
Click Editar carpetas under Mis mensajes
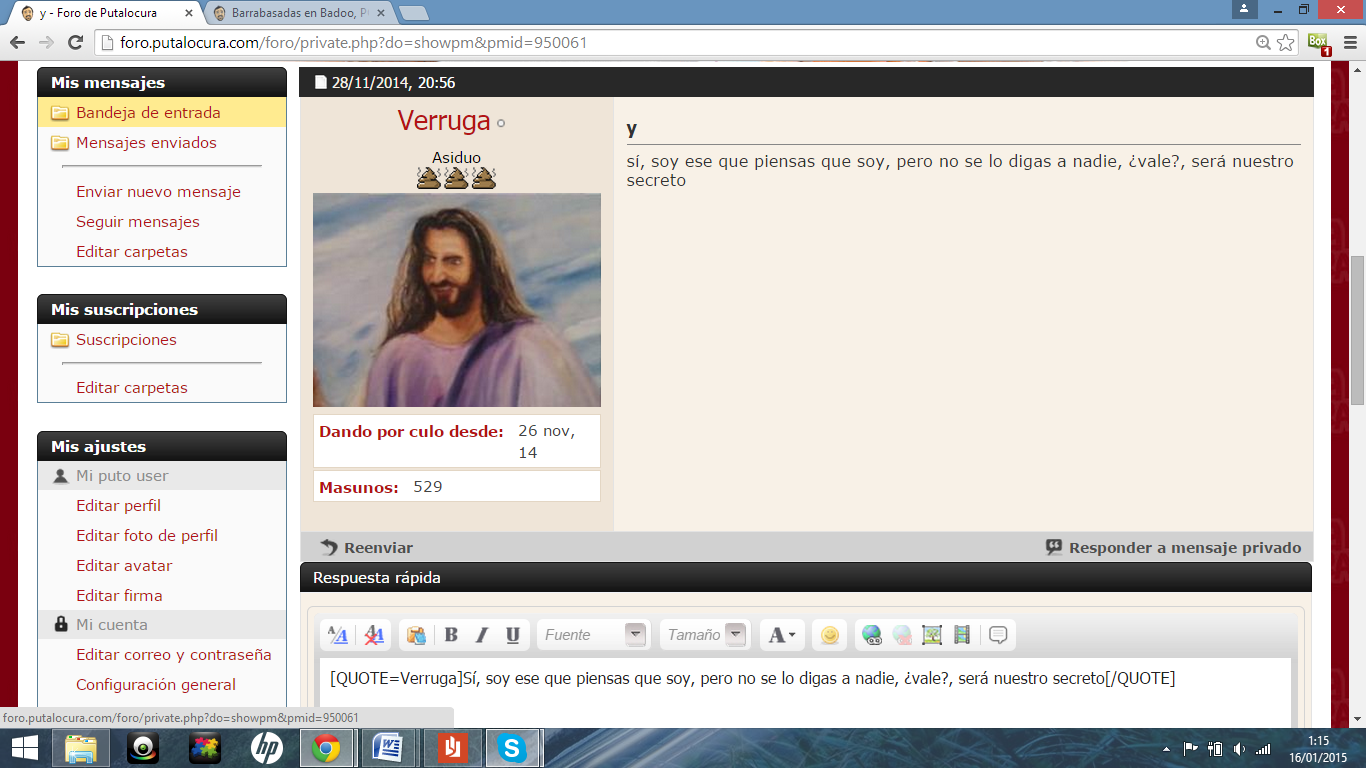[132, 252]
